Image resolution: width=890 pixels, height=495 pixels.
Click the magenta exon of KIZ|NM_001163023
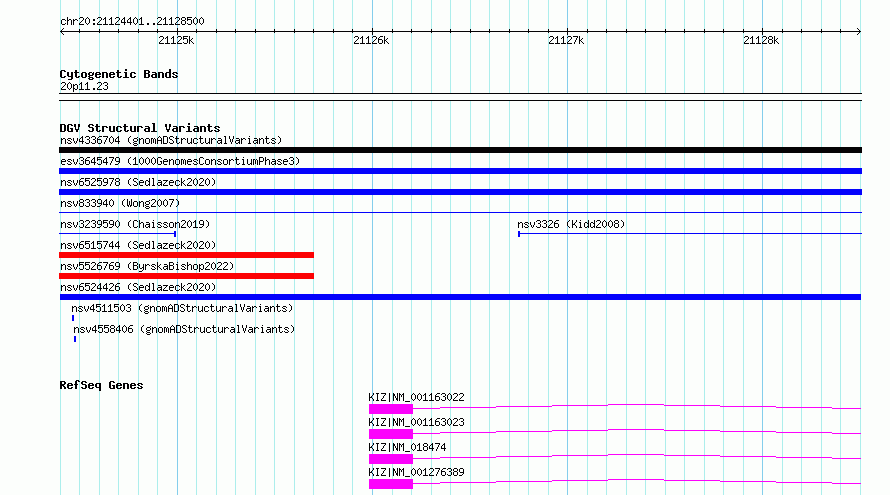click(x=391, y=434)
